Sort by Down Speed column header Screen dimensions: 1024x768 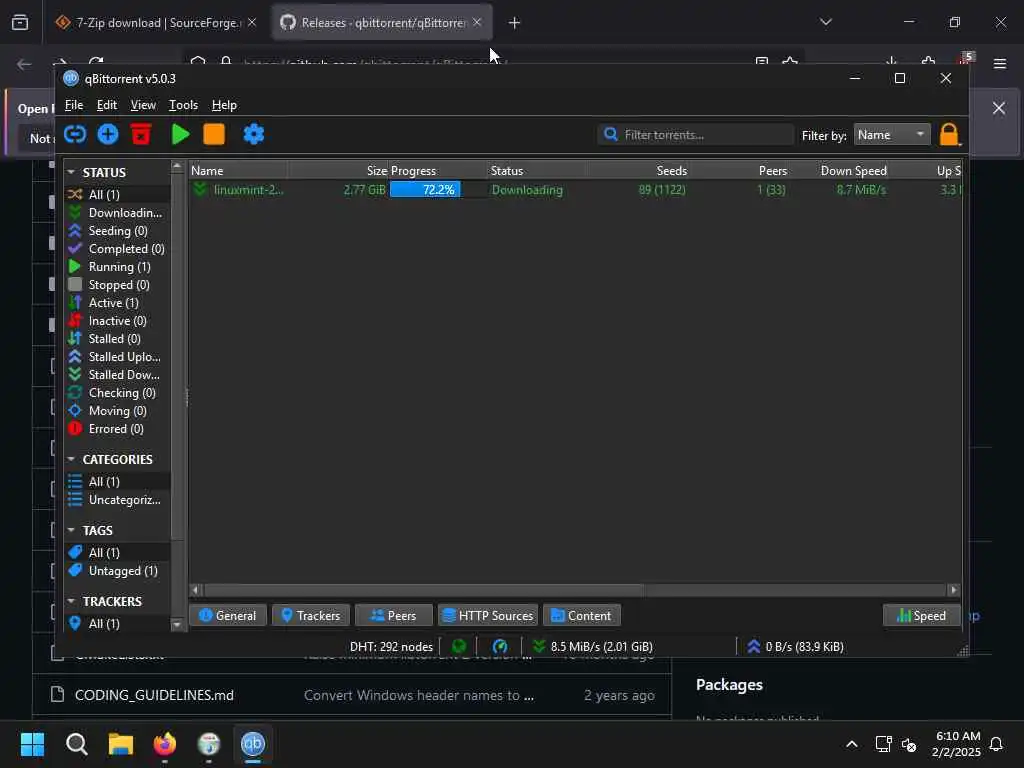(840, 170)
